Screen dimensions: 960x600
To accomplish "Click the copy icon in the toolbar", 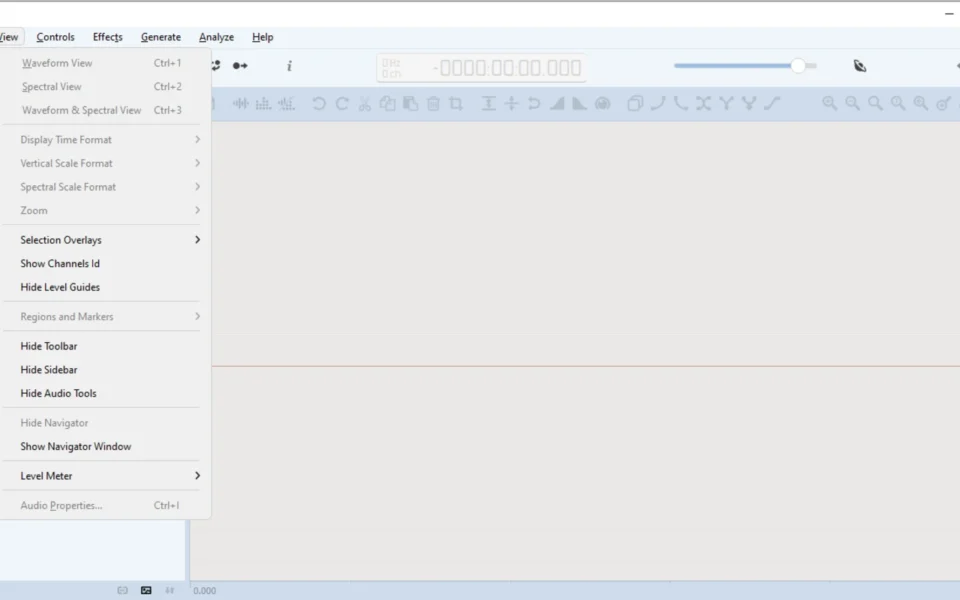I will (388, 103).
